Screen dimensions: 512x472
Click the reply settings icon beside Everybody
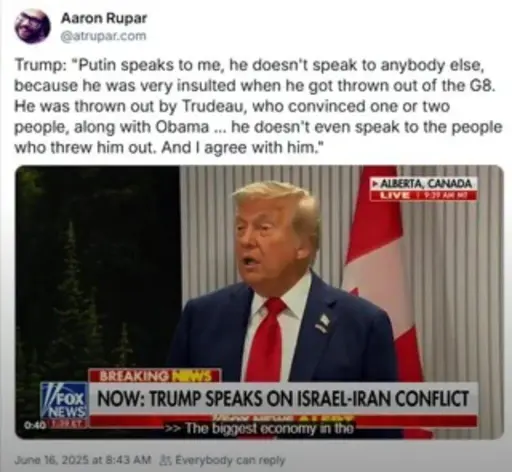click(x=166, y=460)
